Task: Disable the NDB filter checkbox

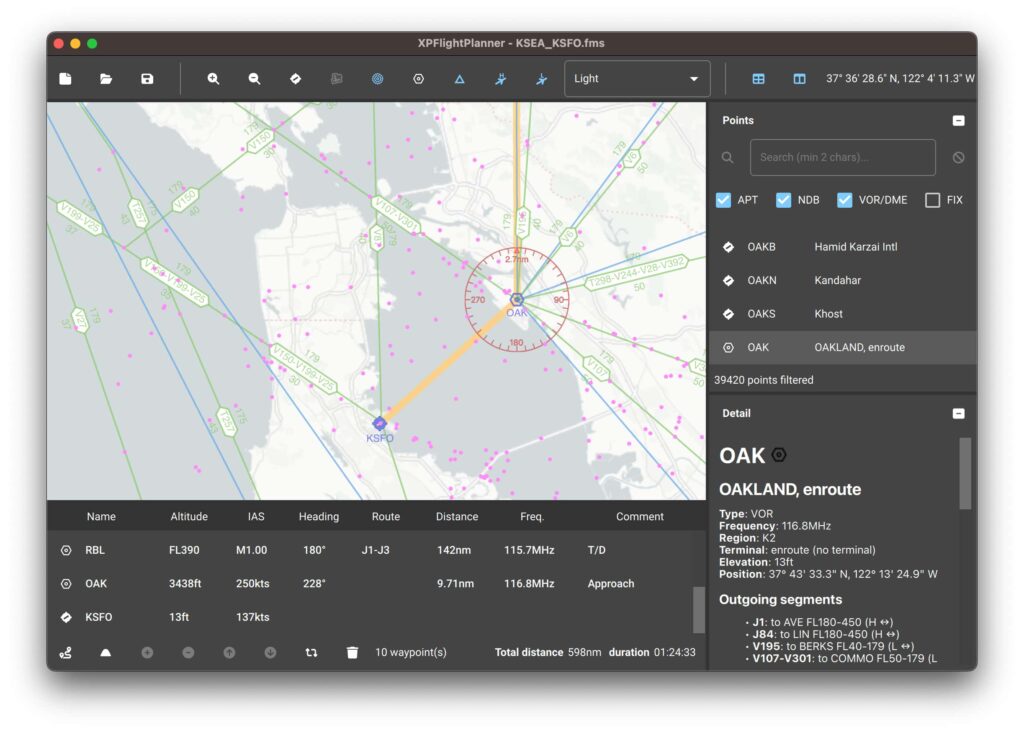Action: coord(783,200)
